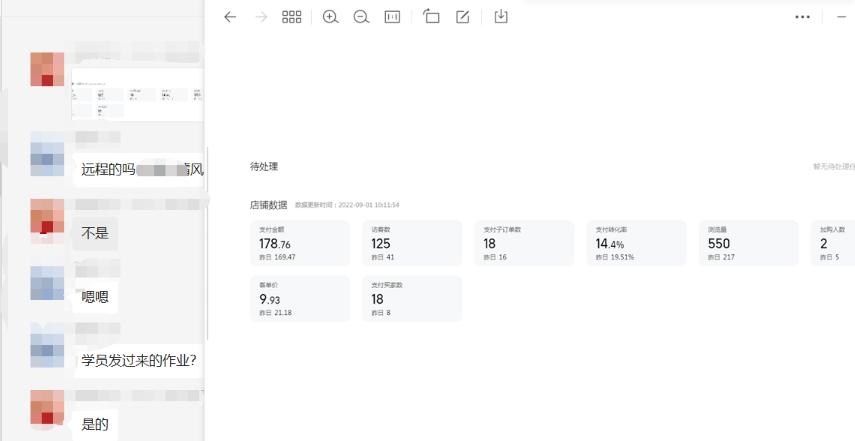This screenshot has width=855, height=441.
Task: Click the '学员发过来的作业?' message
Action: pyautogui.click(x=138, y=360)
